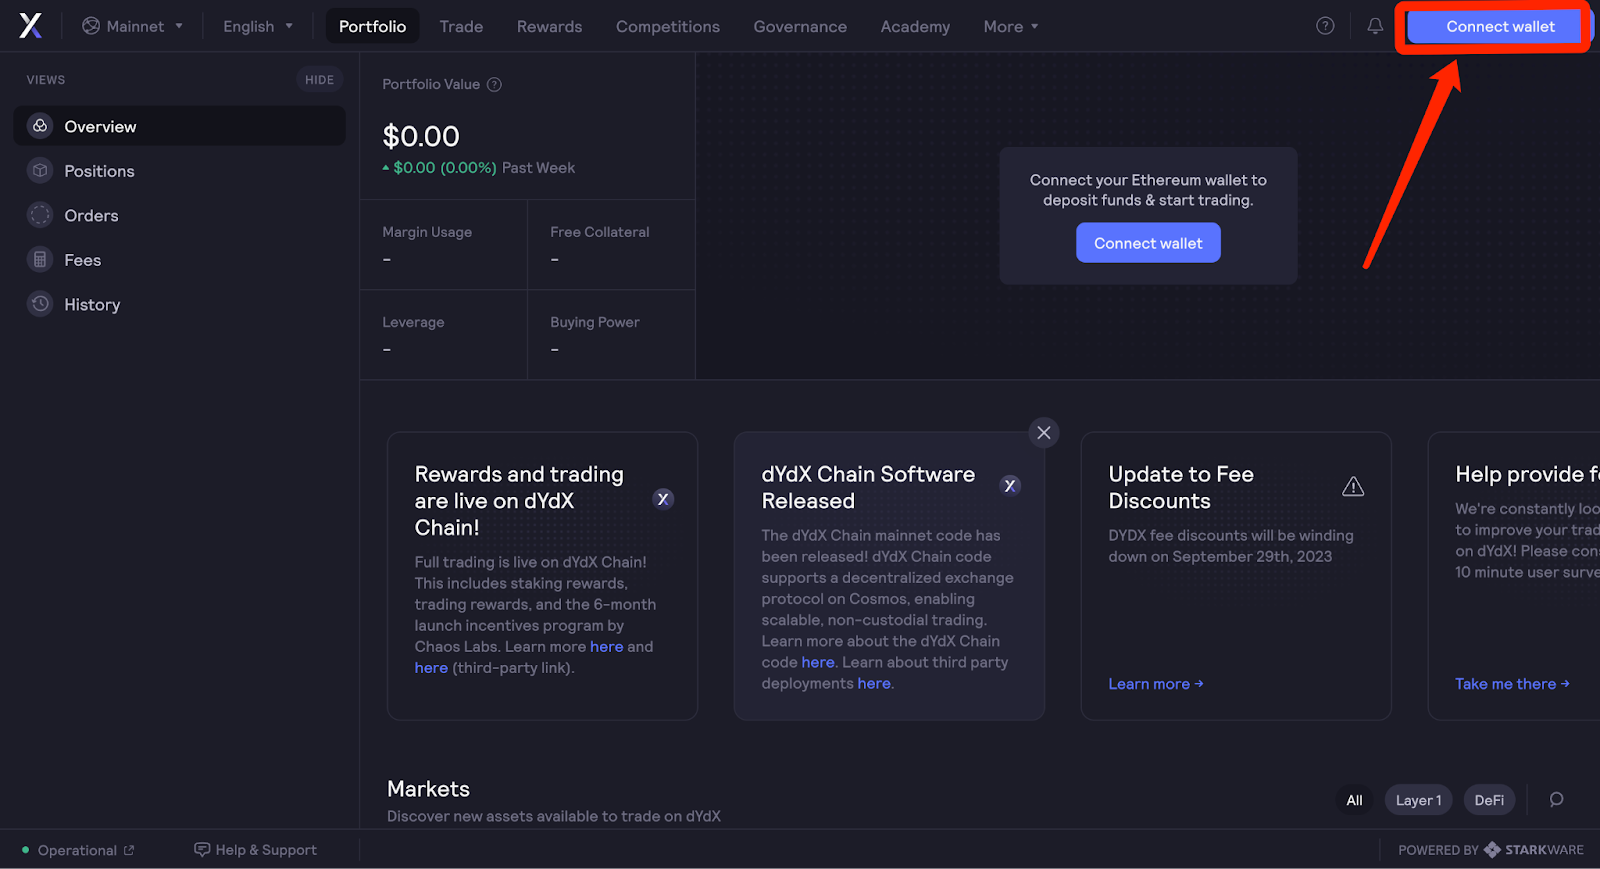Image resolution: width=1600 pixels, height=869 pixels.
Task: Click the Free Collateral label
Action: pos(600,232)
